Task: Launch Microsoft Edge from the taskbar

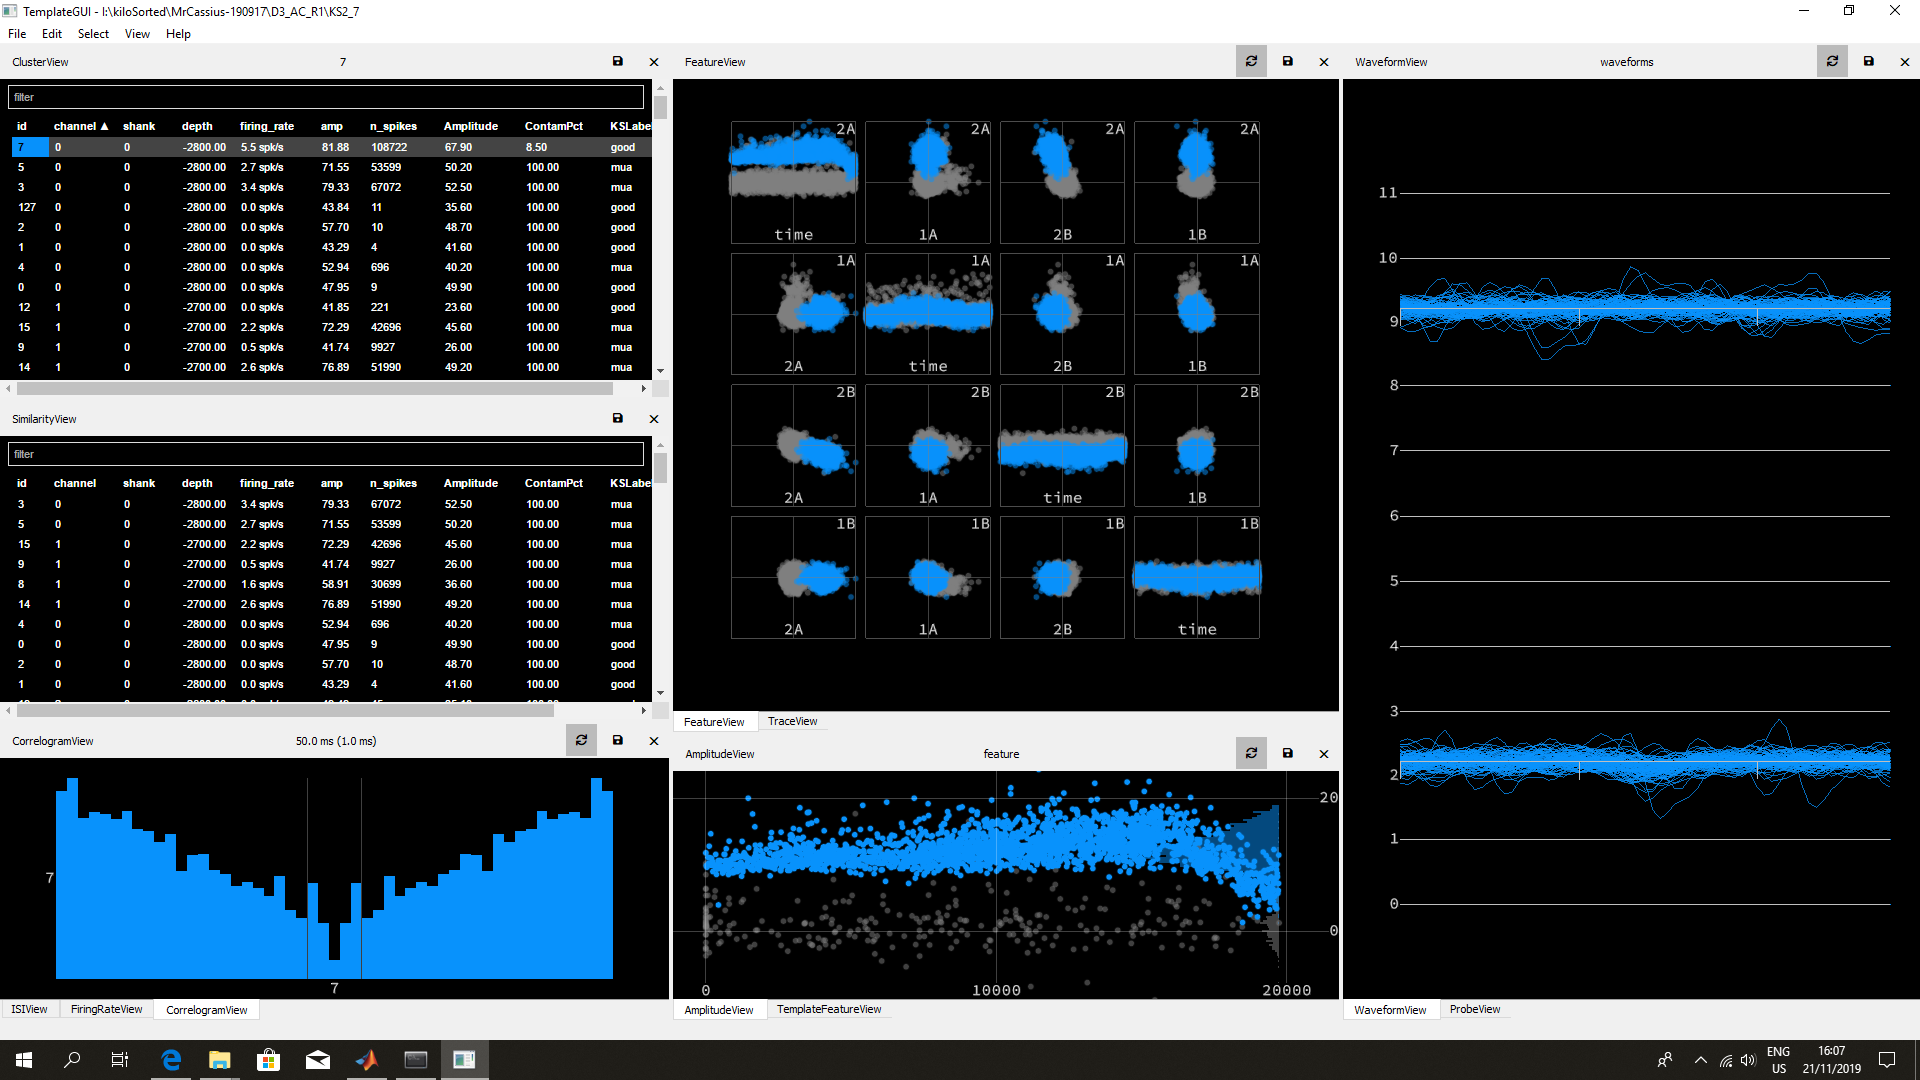Action: pyautogui.click(x=171, y=1059)
